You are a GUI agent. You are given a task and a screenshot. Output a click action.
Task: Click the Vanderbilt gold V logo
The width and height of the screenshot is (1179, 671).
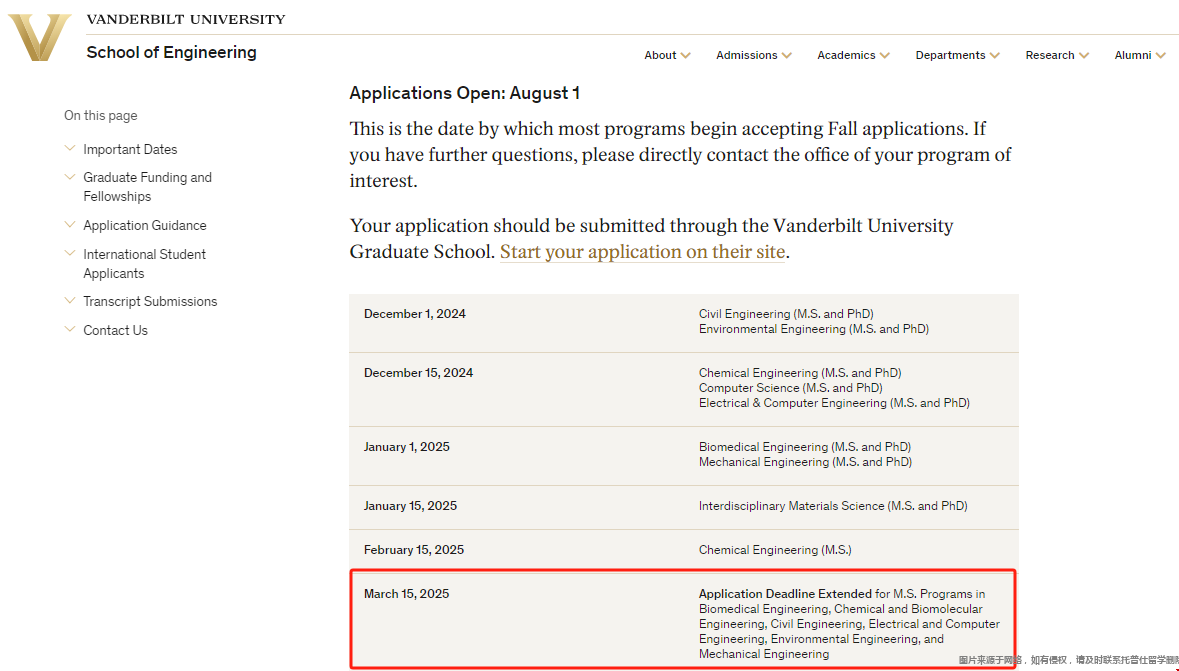[x=39, y=37]
